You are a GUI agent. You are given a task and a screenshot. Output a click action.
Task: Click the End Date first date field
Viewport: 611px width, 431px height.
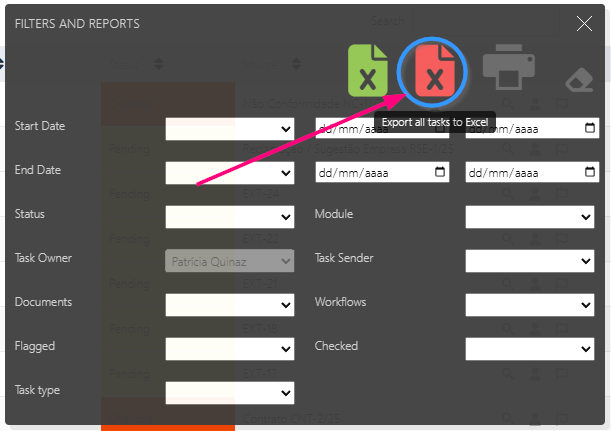382,172
